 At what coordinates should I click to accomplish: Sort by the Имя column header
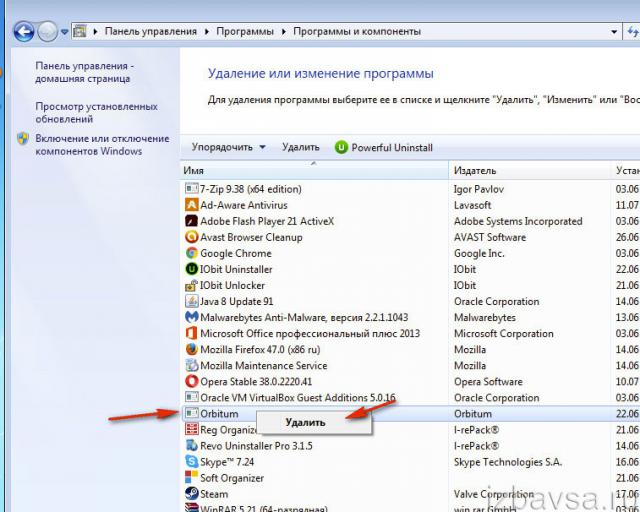(314, 170)
